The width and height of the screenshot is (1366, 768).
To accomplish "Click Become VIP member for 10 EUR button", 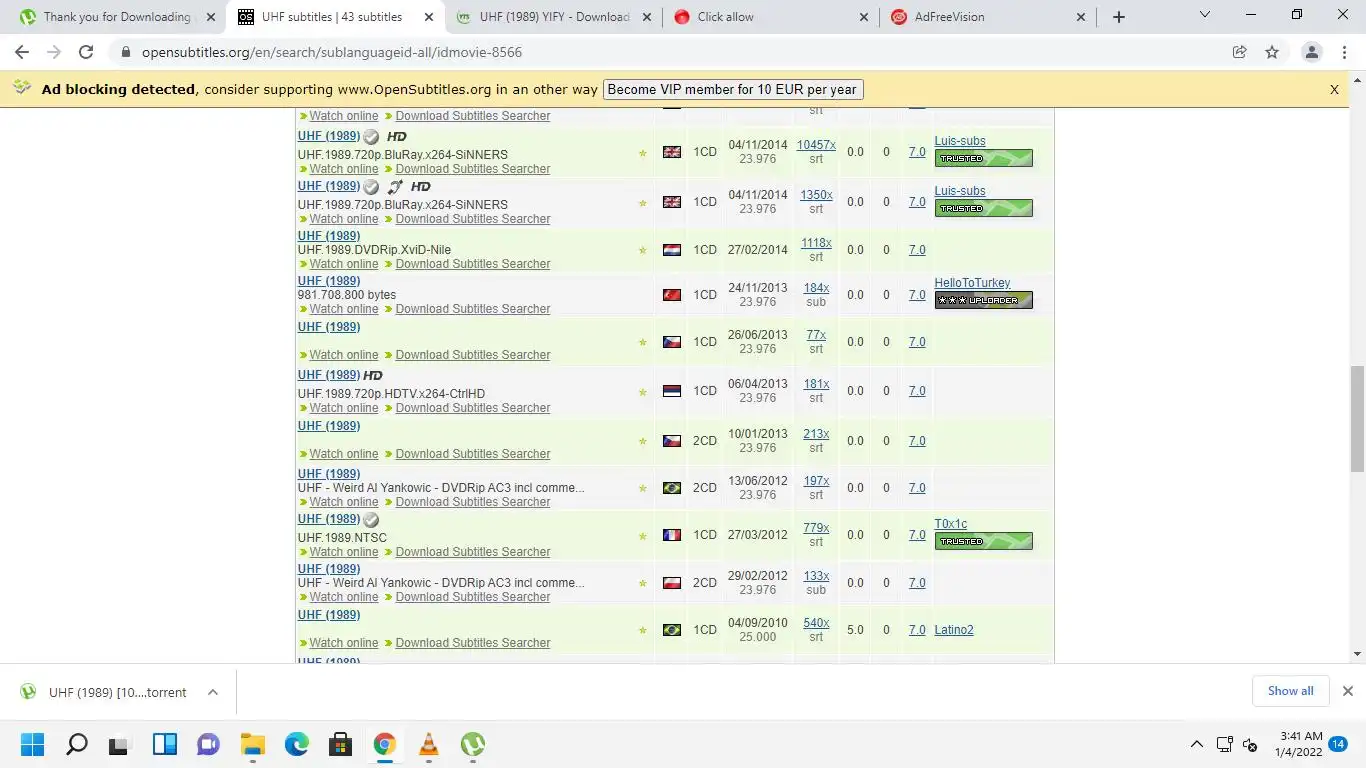I will click(x=732, y=89).
